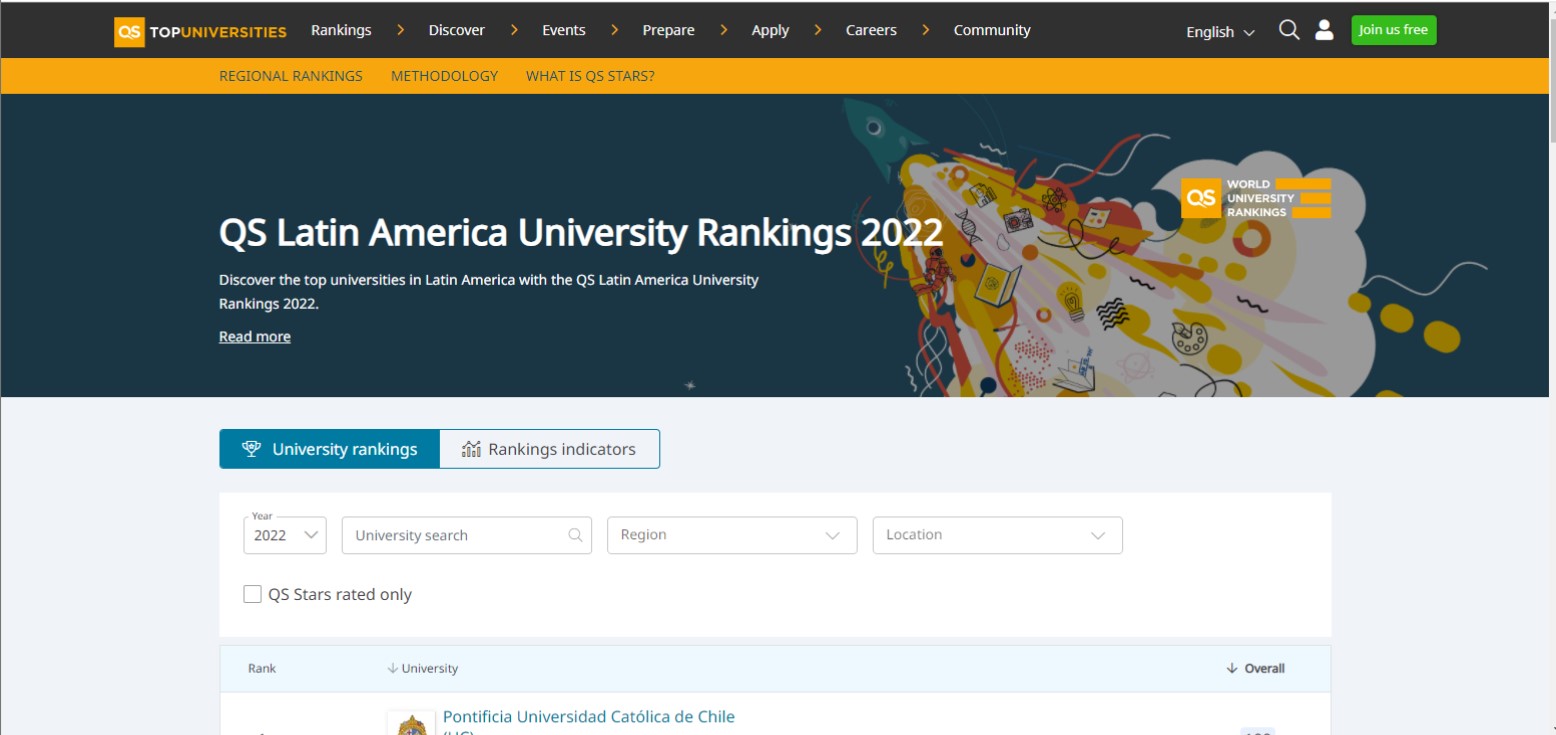Click Join us free button
Viewport: 1556px width, 735px height.
pyautogui.click(x=1394, y=30)
